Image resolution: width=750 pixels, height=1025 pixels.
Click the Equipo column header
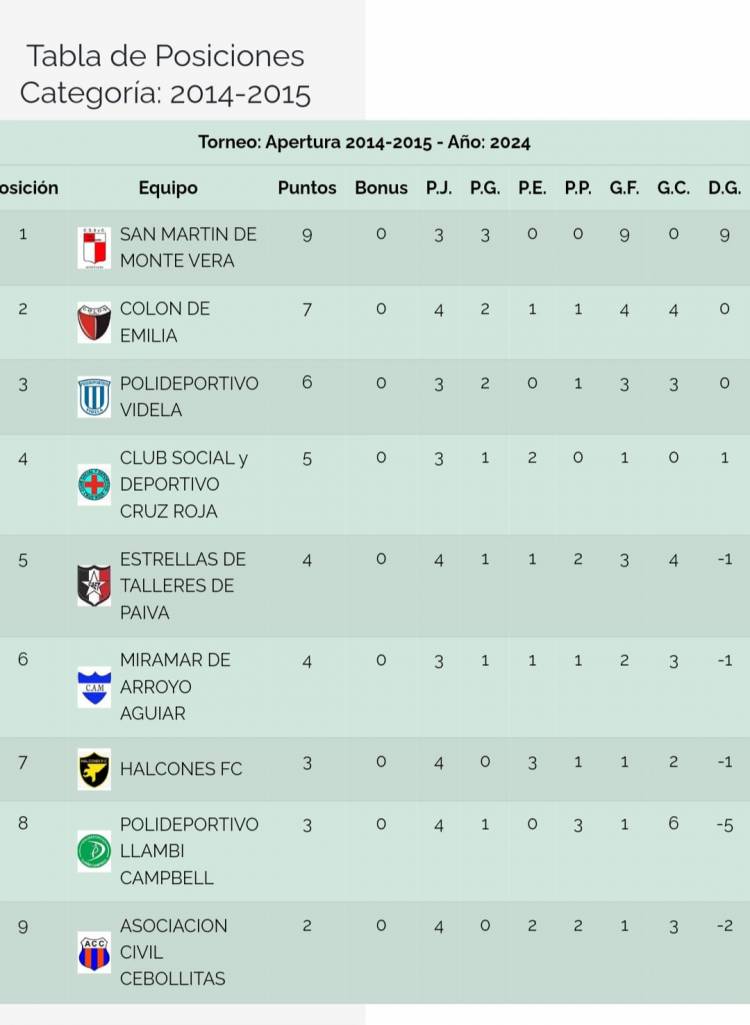coord(168,188)
